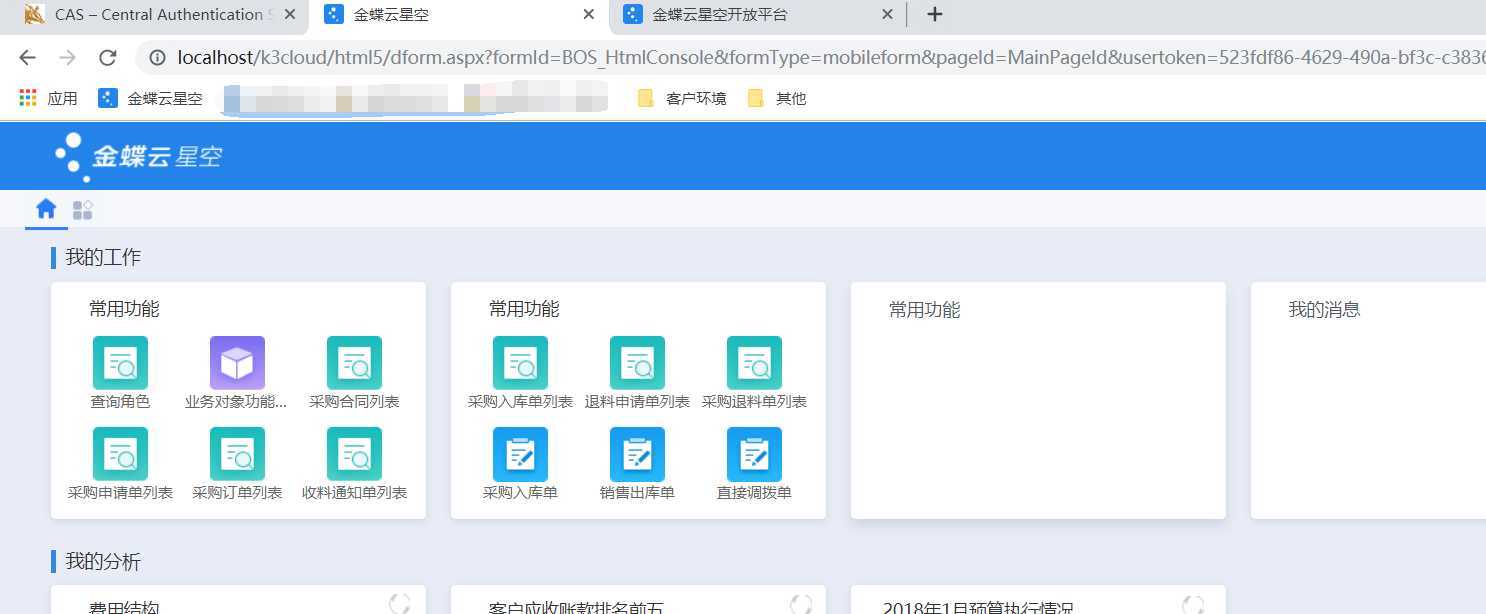This screenshot has height=614, width=1486.
Task: Click the 我的工作 section heading
Action: (x=103, y=257)
